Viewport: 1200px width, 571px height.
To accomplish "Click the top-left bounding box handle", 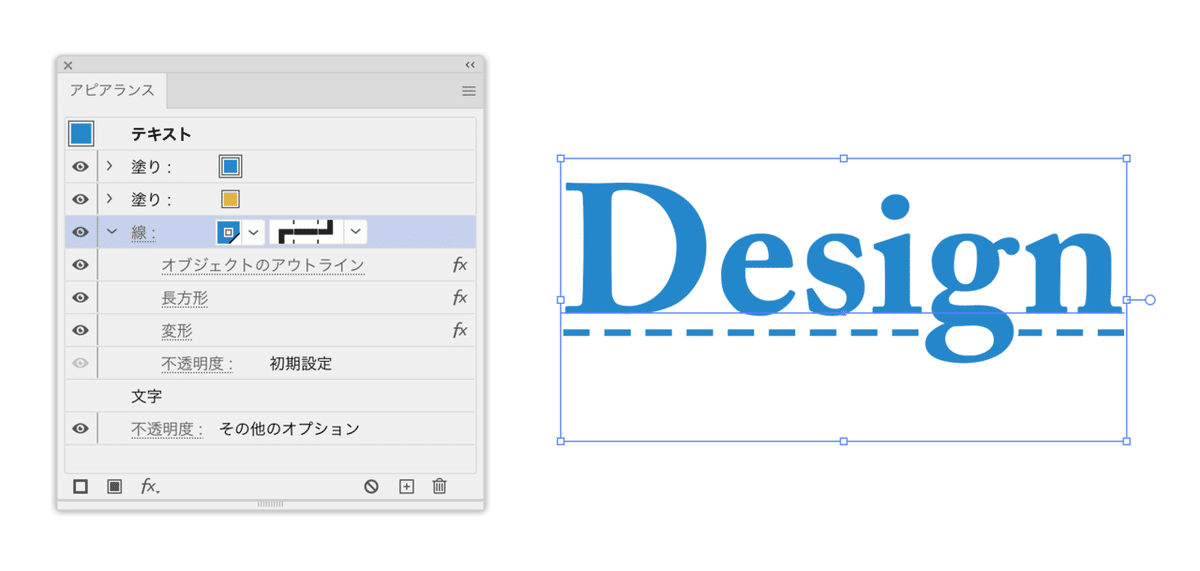I will (560, 158).
